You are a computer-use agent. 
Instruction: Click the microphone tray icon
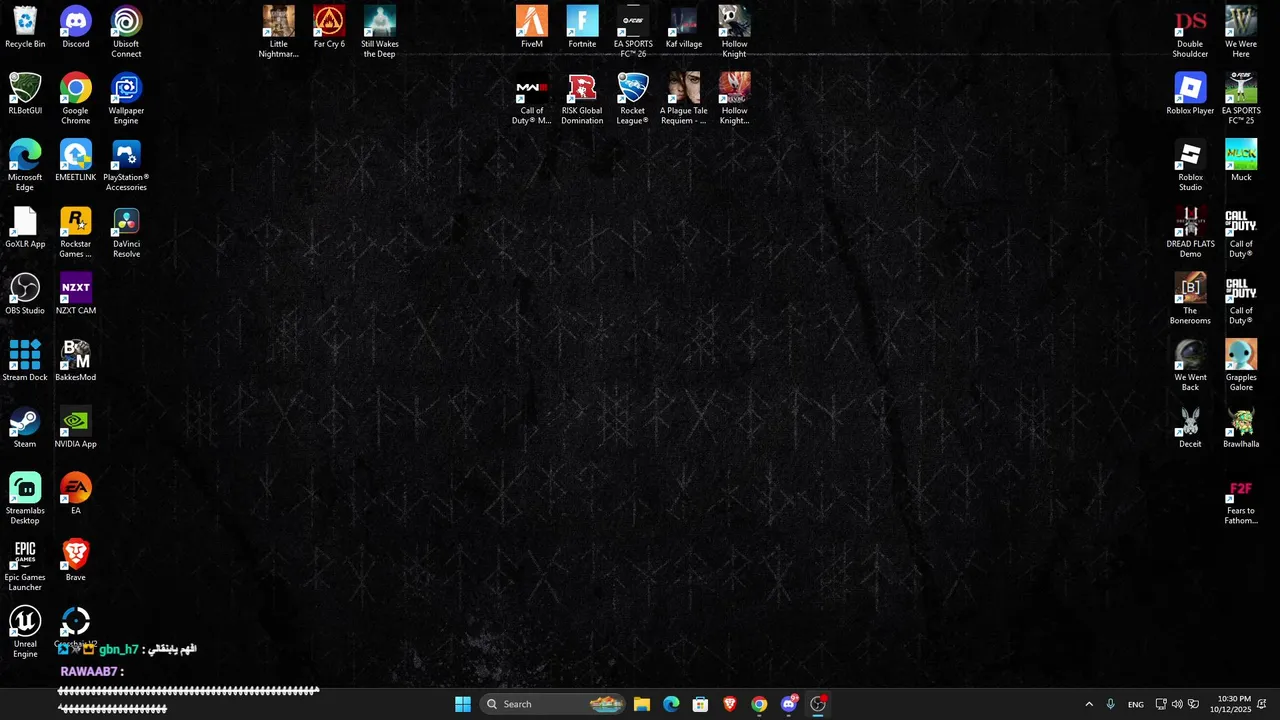coord(1110,704)
